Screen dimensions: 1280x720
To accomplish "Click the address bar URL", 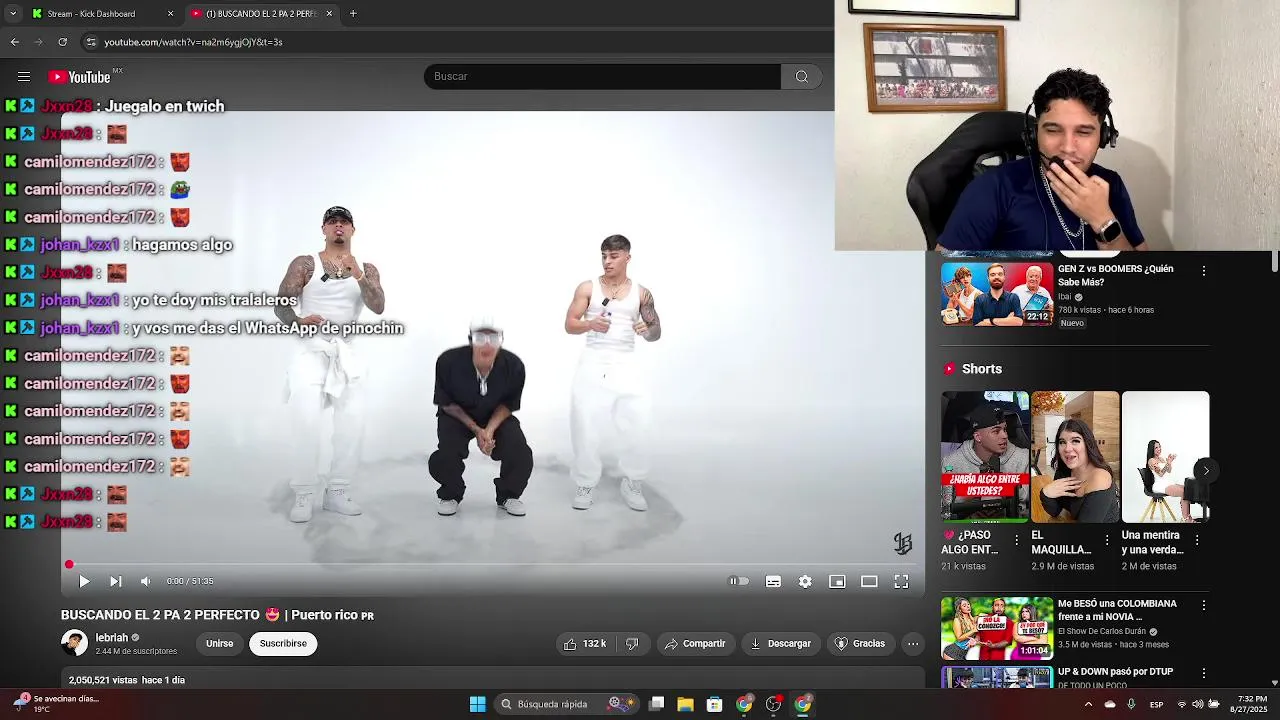I will point(194,42).
